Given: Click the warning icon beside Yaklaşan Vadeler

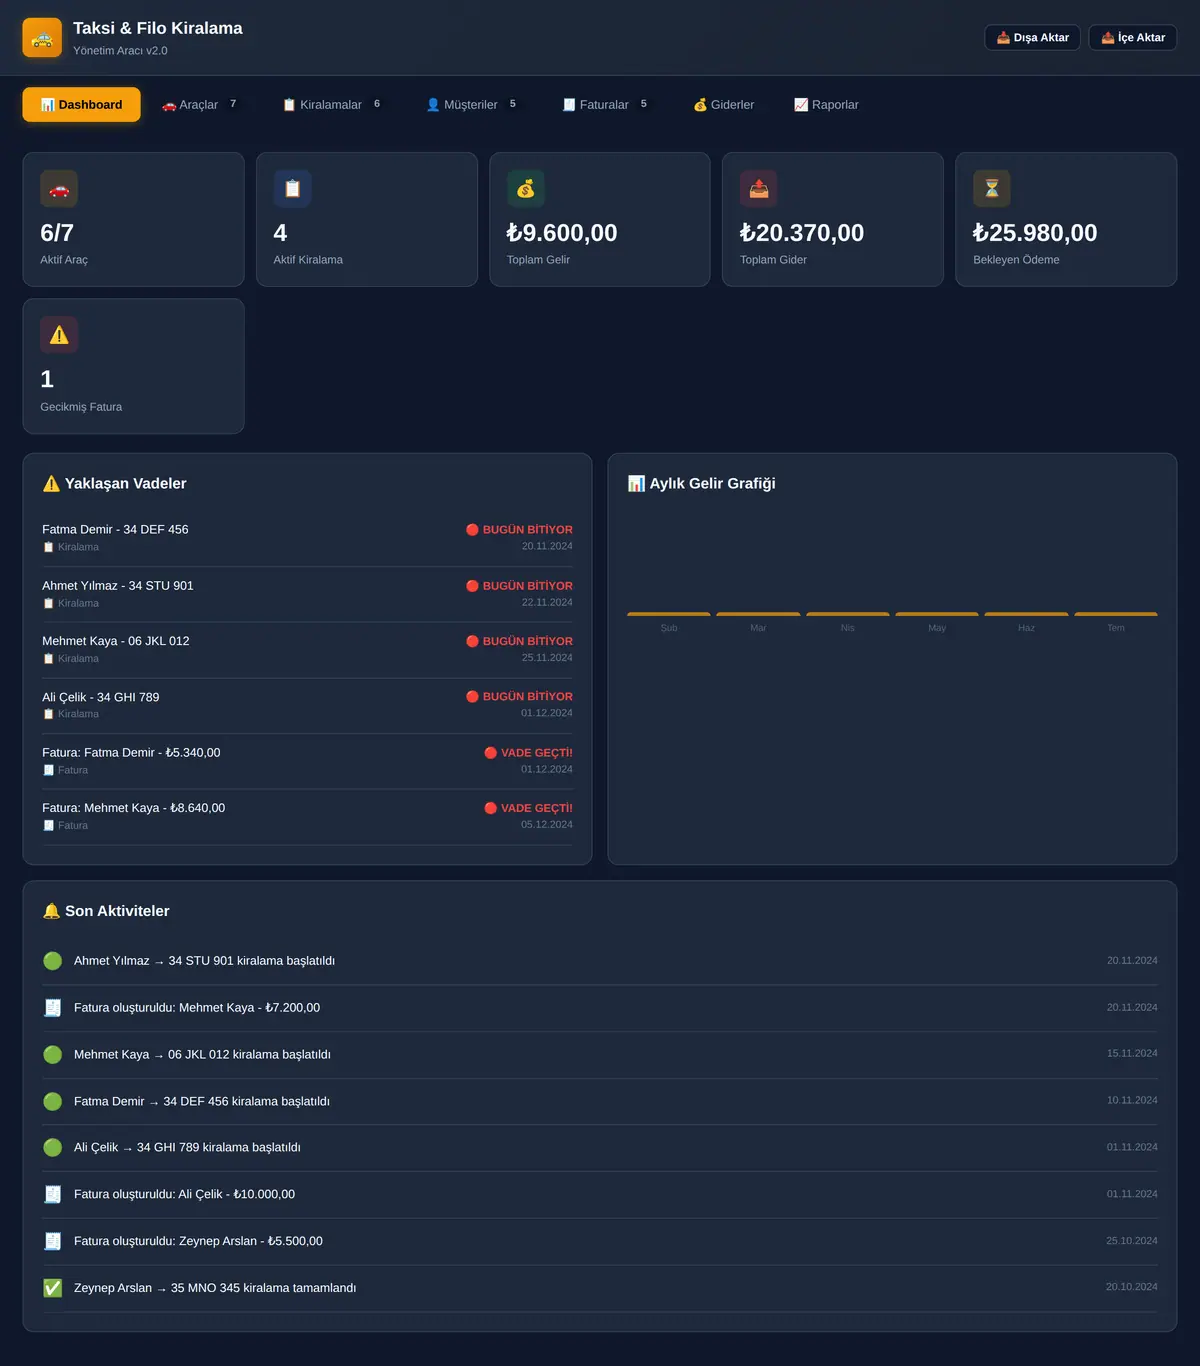Looking at the screenshot, I should pos(51,484).
